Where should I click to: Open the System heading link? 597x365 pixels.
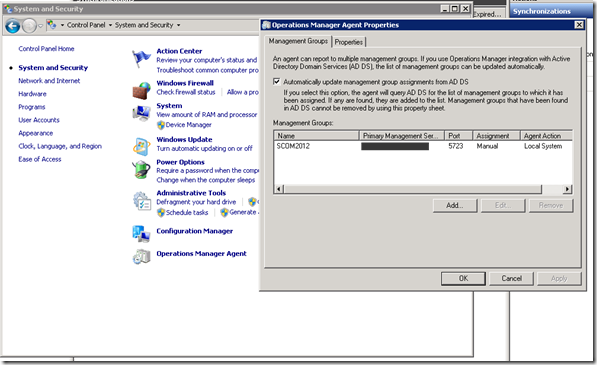click(x=169, y=105)
